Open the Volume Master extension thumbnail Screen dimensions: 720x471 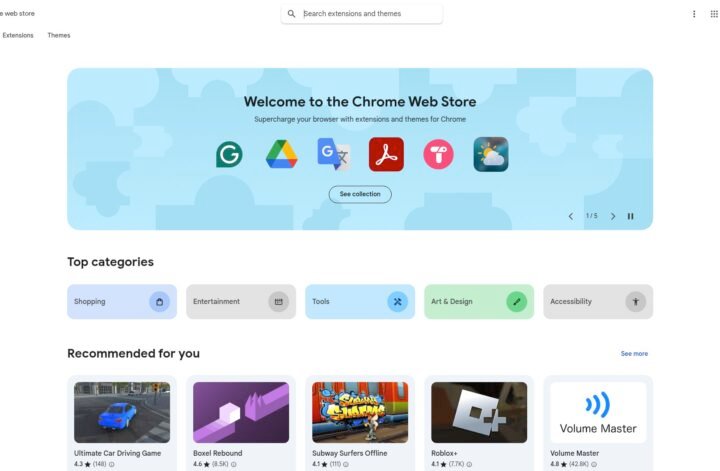click(598, 413)
